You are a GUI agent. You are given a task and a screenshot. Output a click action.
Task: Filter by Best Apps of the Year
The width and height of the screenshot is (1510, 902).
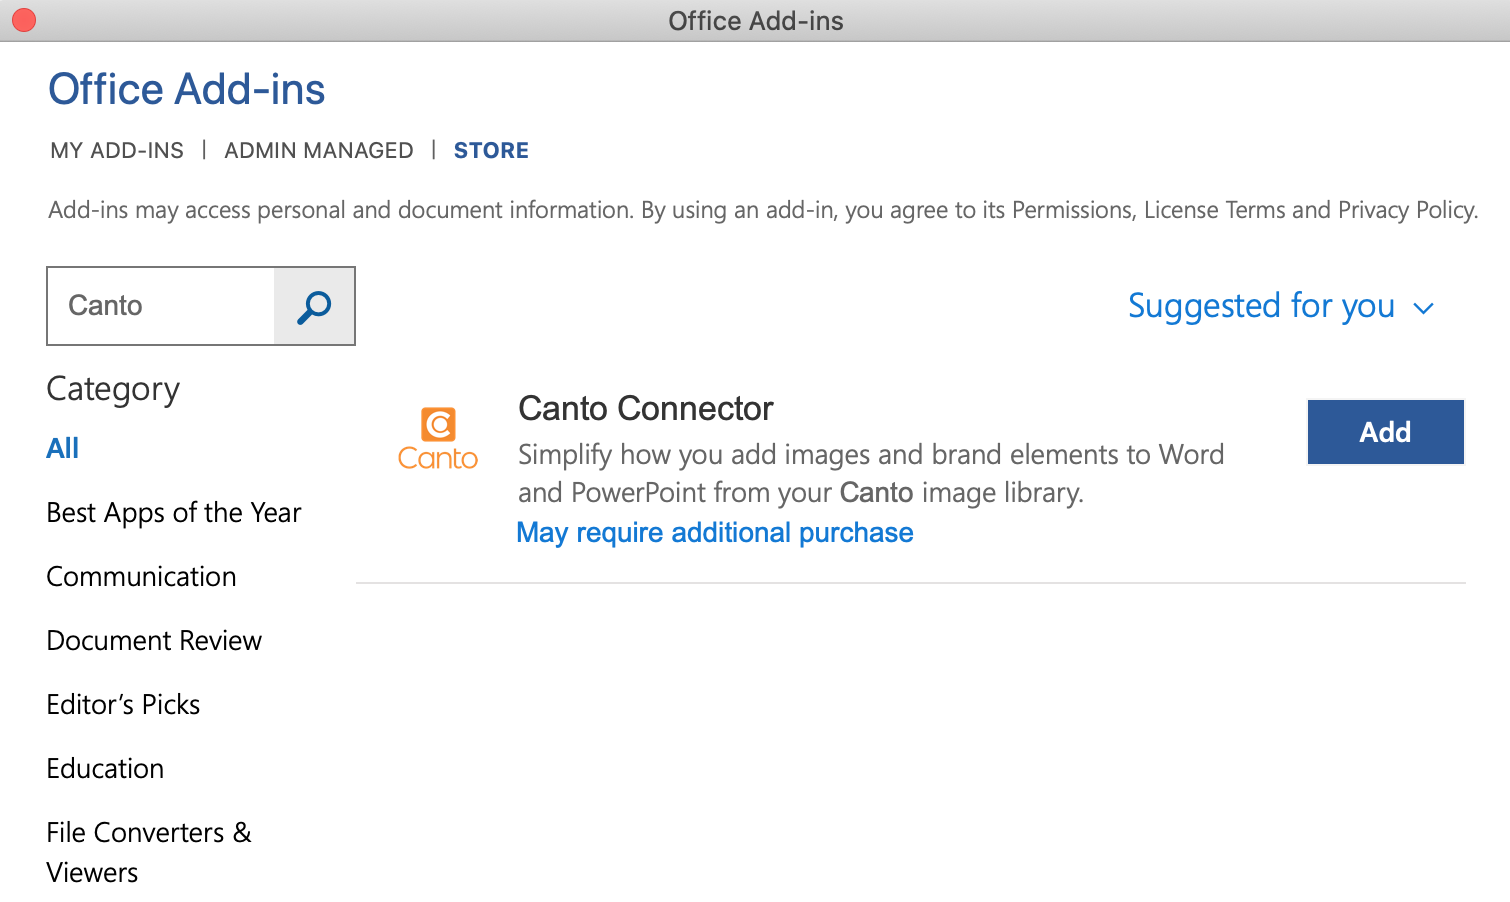click(174, 513)
